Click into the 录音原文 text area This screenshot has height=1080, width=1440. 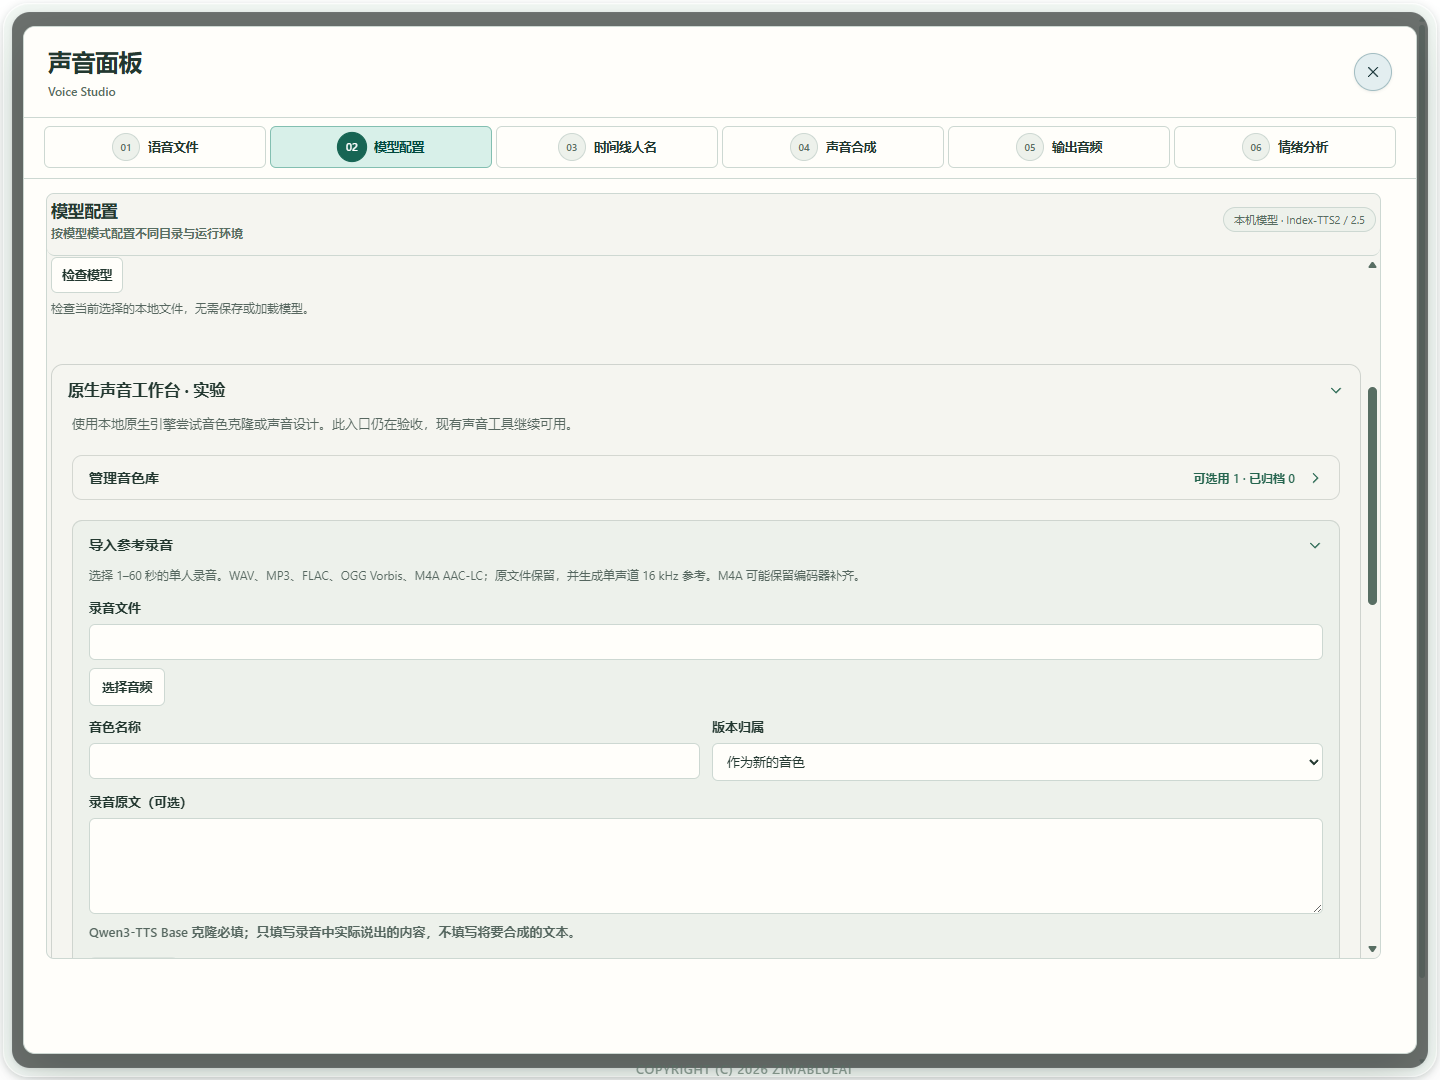coord(706,866)
